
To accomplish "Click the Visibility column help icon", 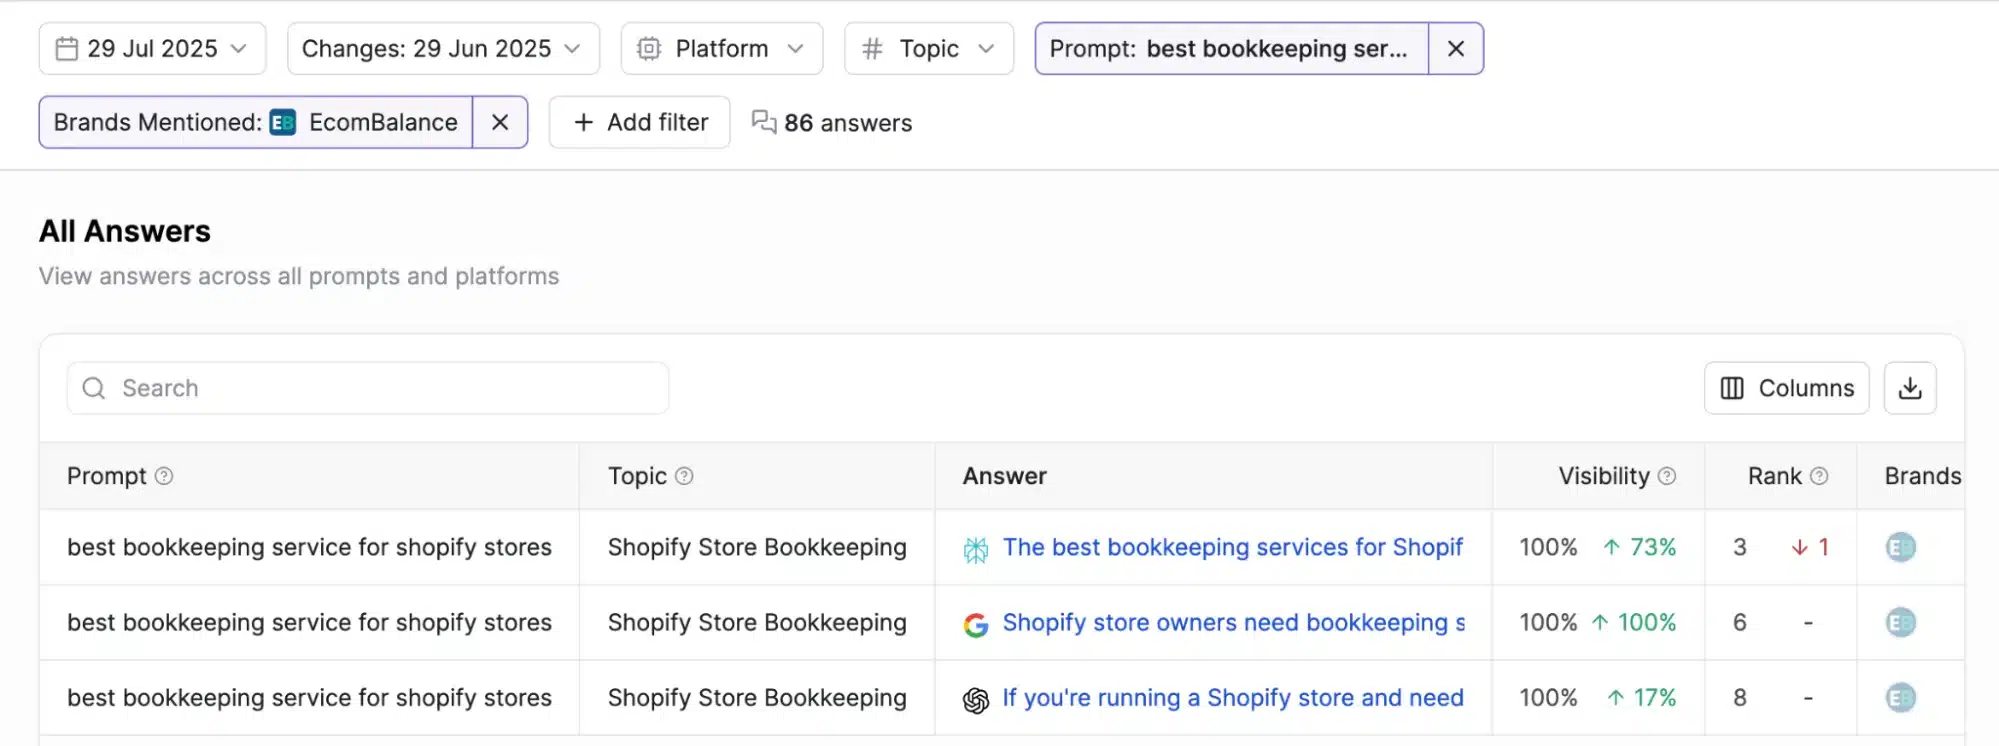I will pos(1667,476).
